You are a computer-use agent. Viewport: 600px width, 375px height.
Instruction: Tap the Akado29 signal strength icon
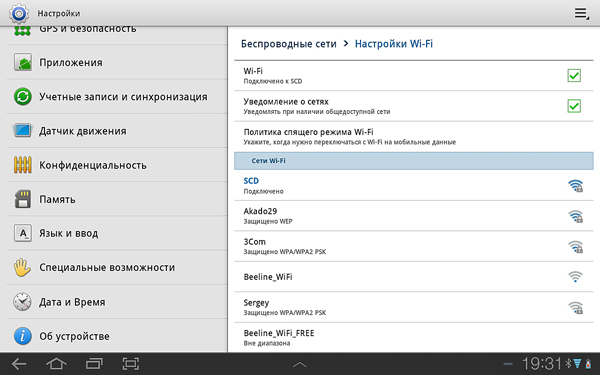tap(576, 216)
